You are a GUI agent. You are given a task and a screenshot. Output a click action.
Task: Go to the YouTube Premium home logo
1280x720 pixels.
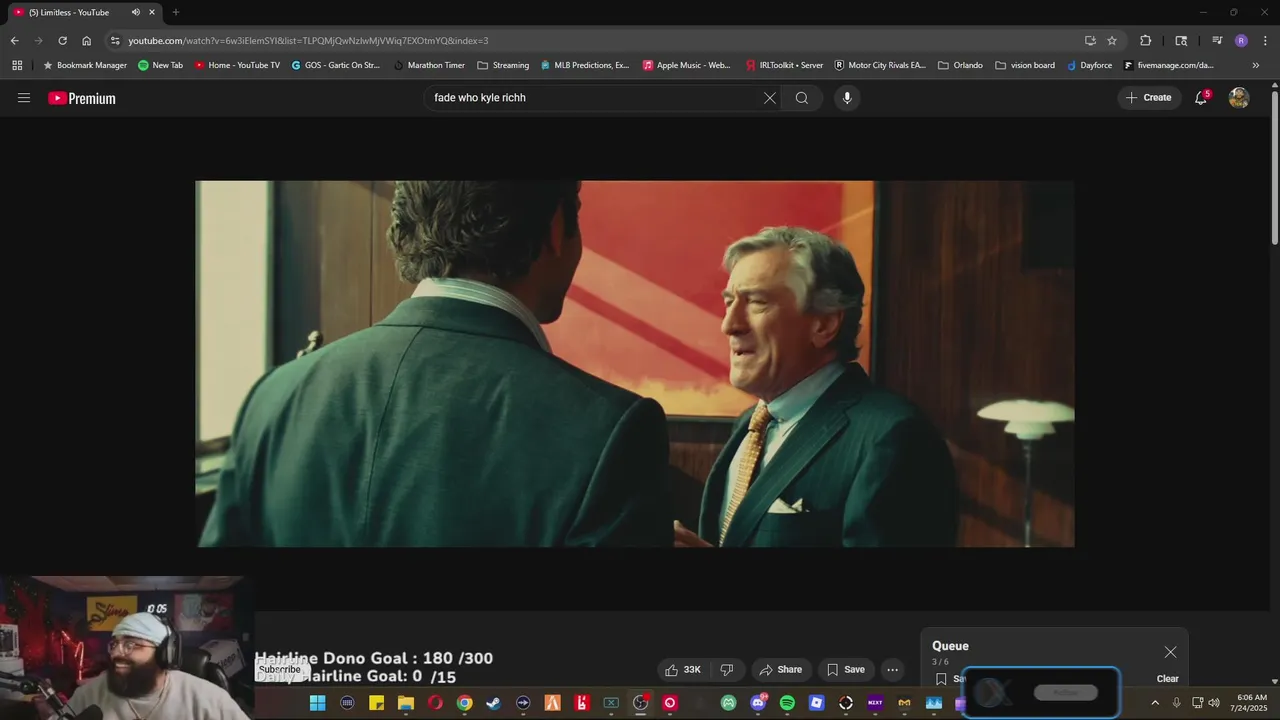pos(82,98)
